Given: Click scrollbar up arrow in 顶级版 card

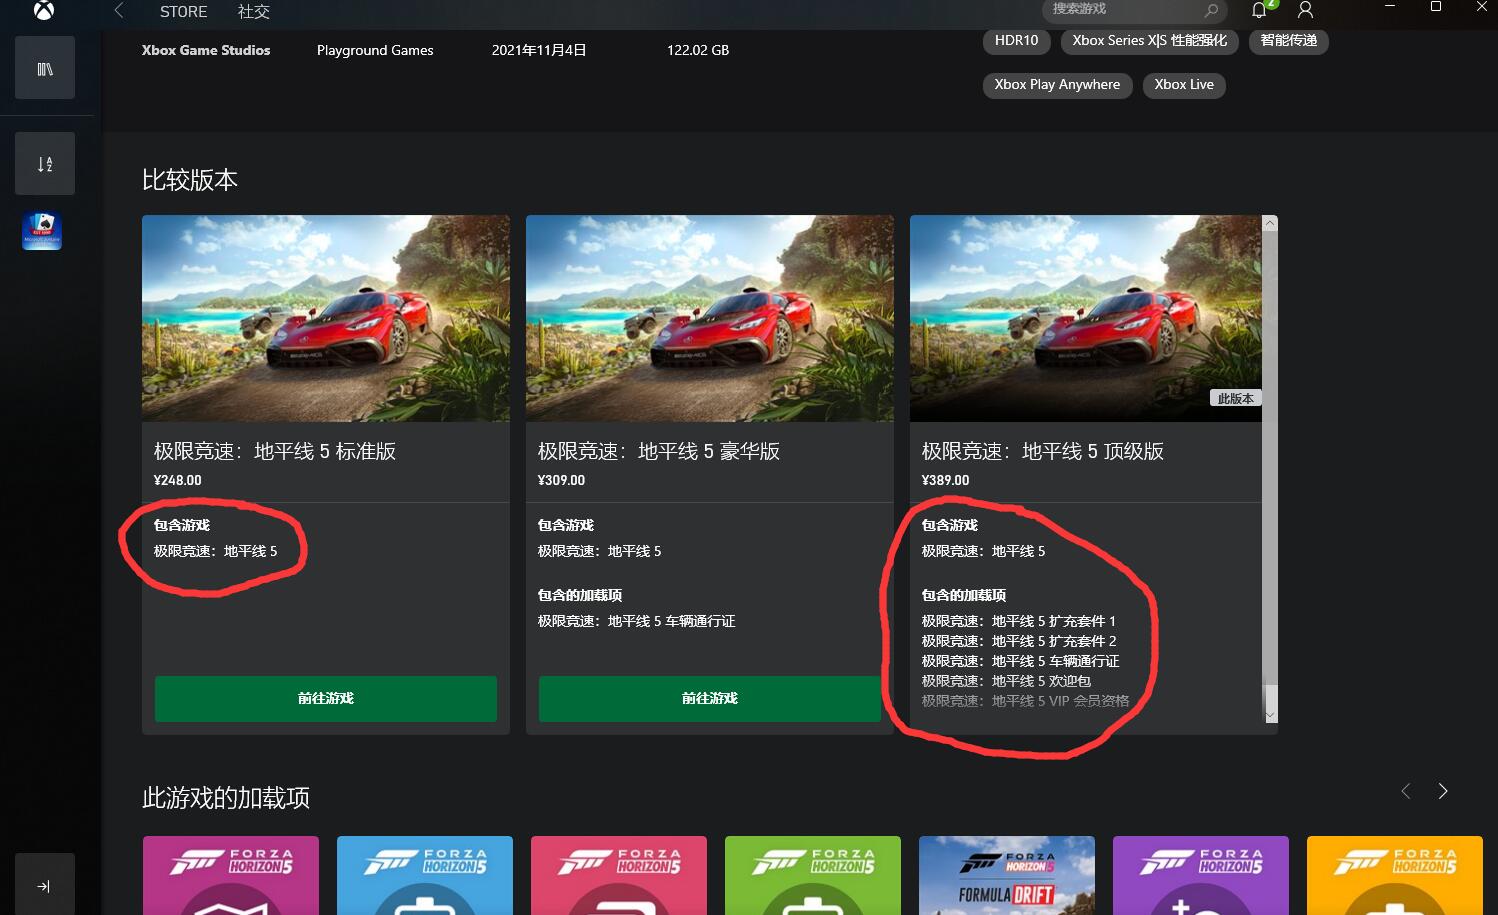Looking at the screenshot, I should click(x=1270, y=223).
